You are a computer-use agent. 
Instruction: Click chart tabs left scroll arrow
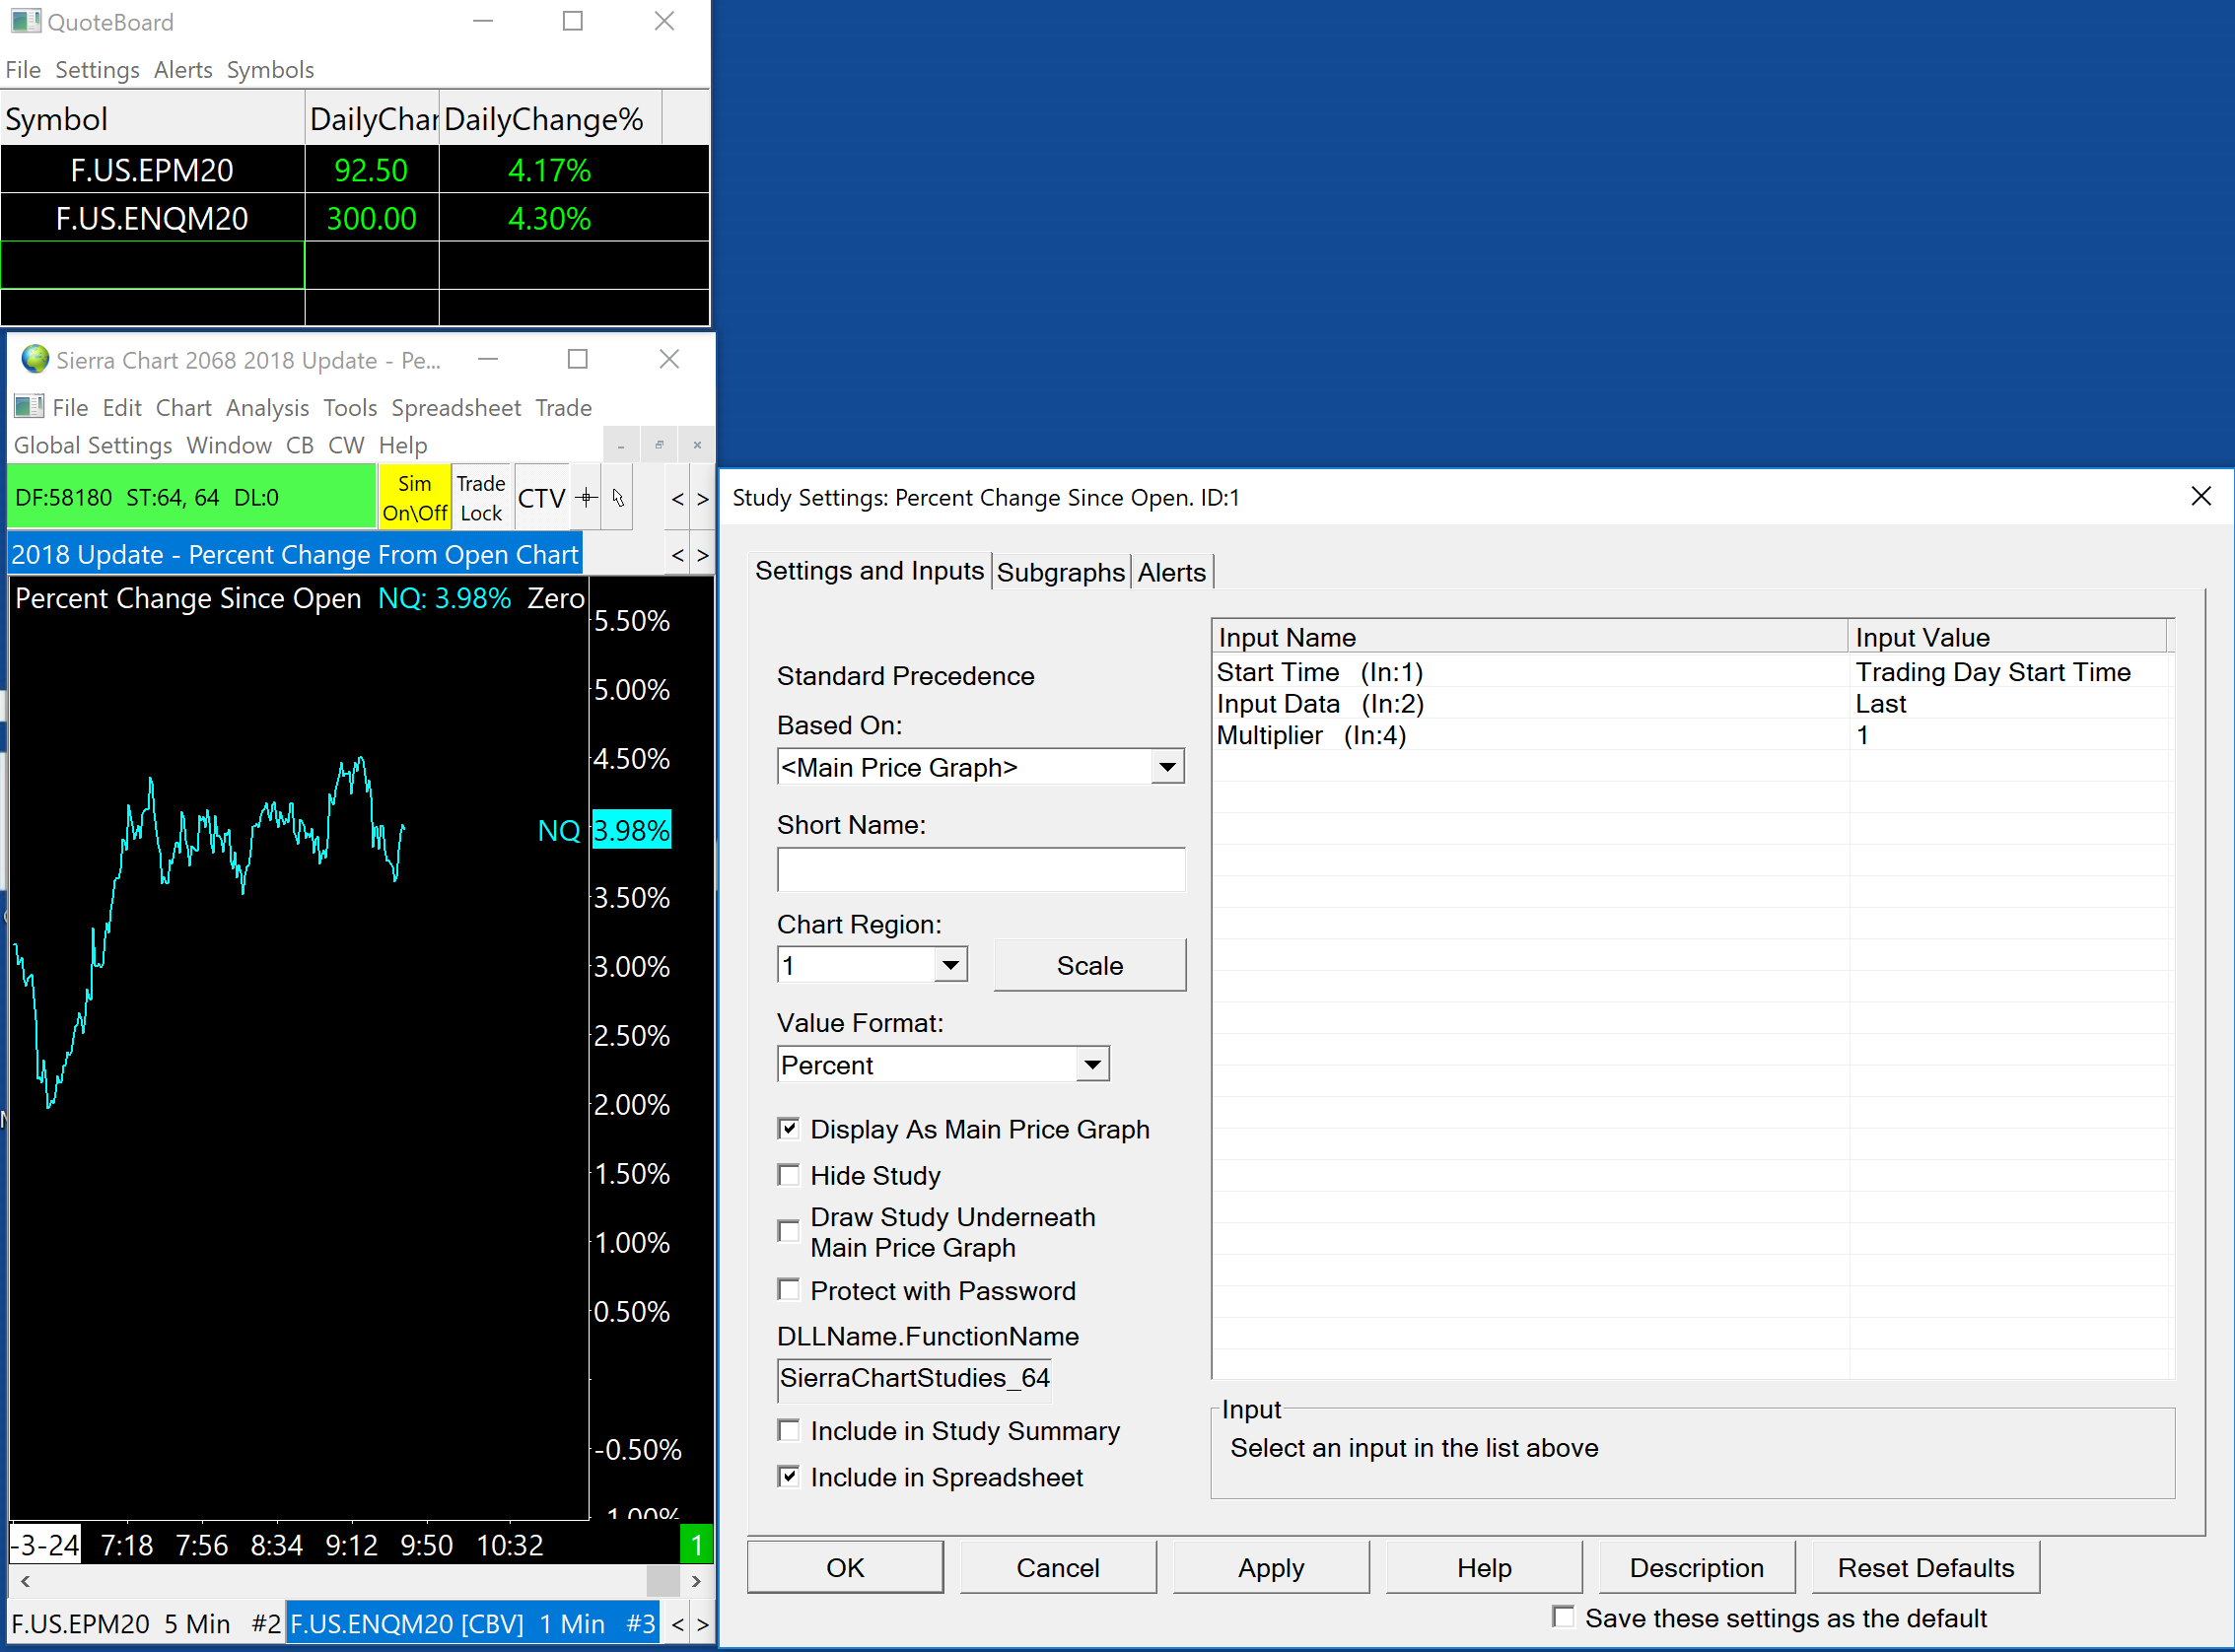[678, 1624]
